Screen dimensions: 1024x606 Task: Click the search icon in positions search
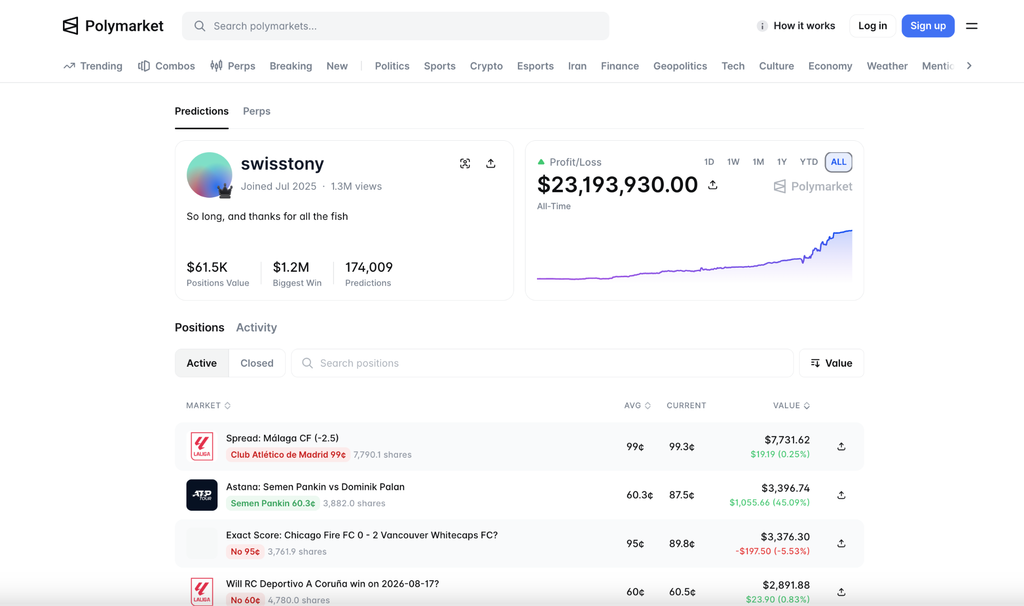pyautogui.click(x=307, y=363)
